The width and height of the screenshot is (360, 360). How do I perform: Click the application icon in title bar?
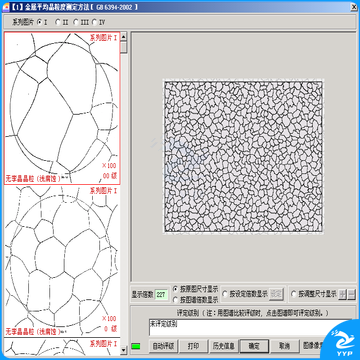click(6, 6)
